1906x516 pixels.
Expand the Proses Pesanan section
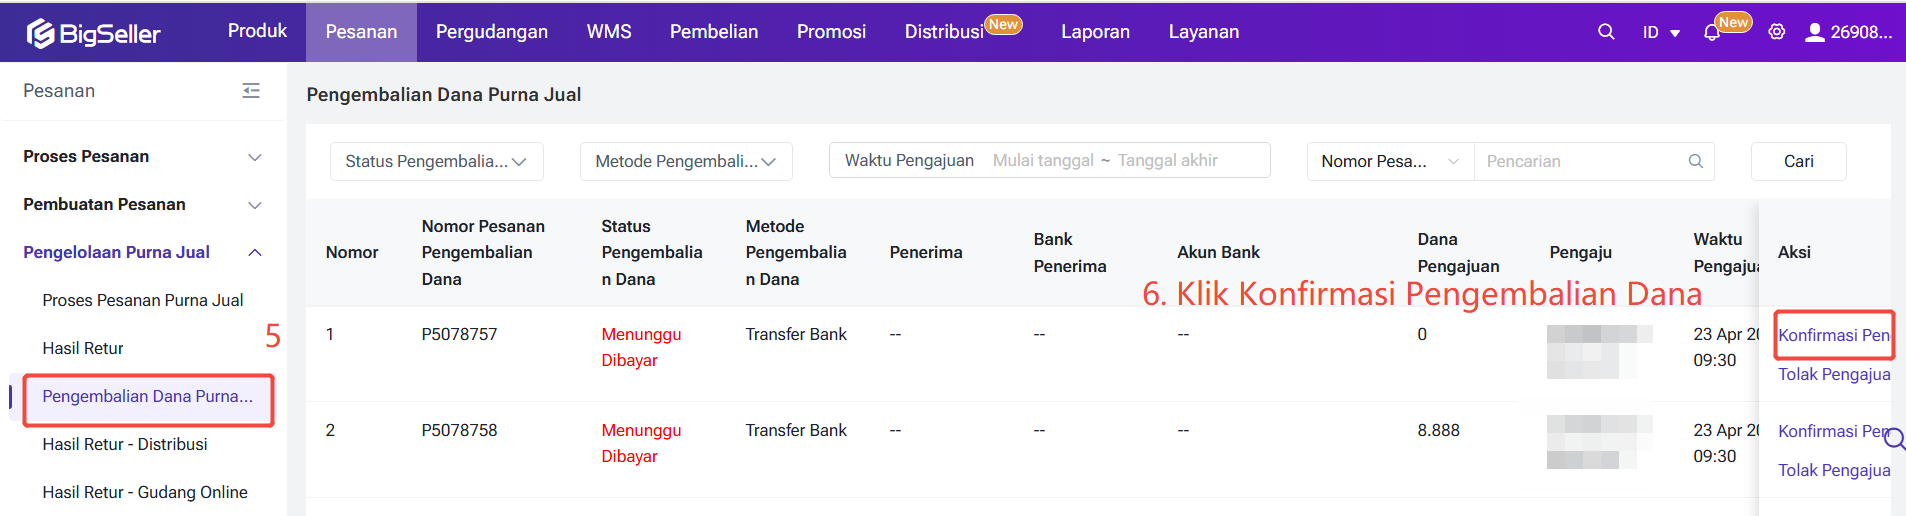[x=254, y=157]
